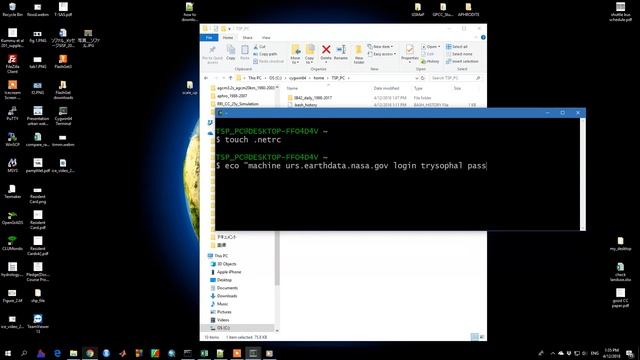Switch to details view button in status bar
The image size is (640, 360).
click(474, 337)
